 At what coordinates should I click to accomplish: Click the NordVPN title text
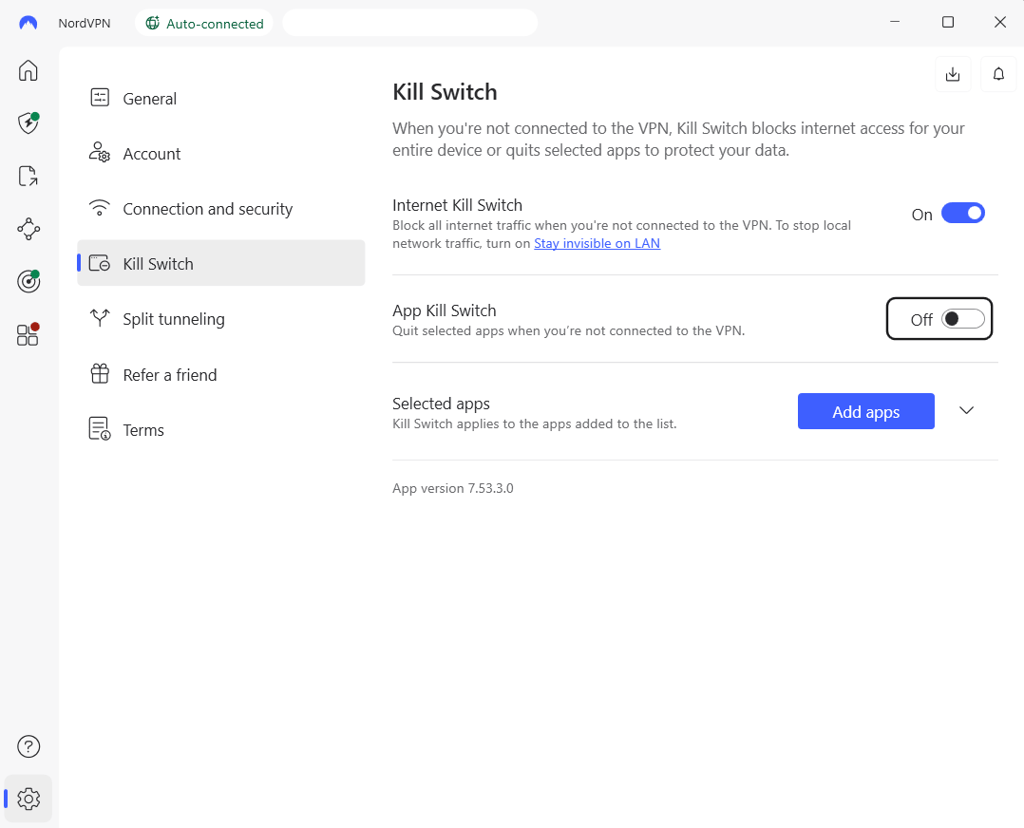(x=84, y=23)
